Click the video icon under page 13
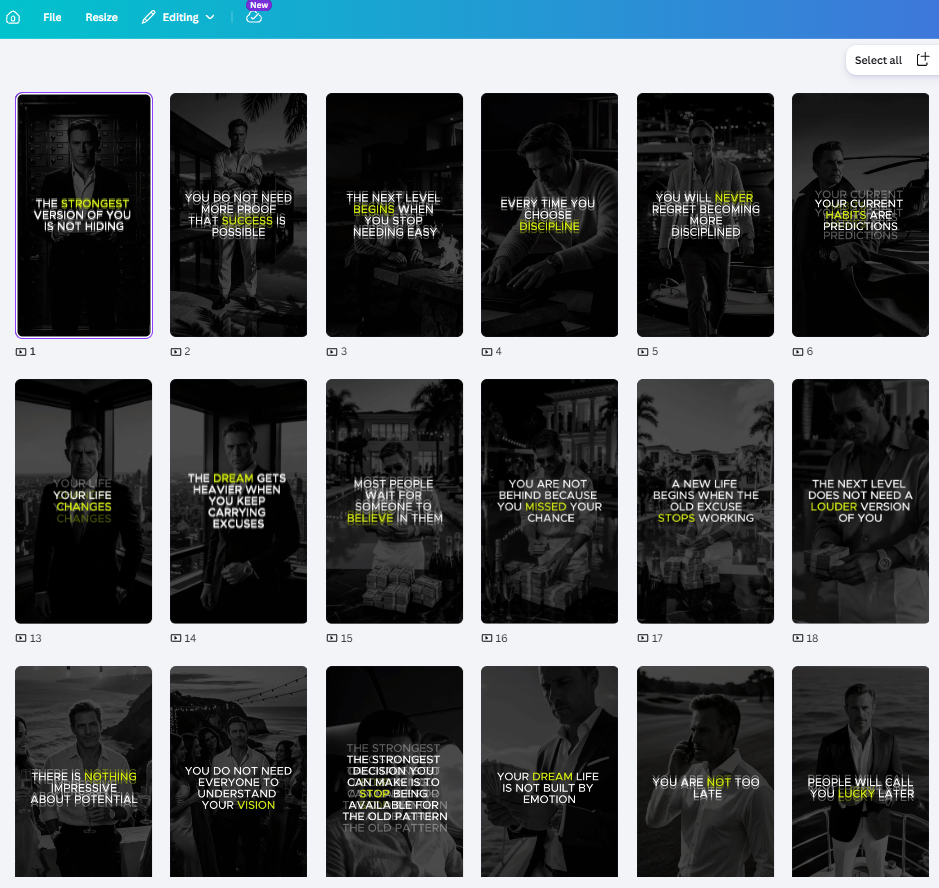The width and height of the screenshot is (939, 888). click(x=21, y=638)
